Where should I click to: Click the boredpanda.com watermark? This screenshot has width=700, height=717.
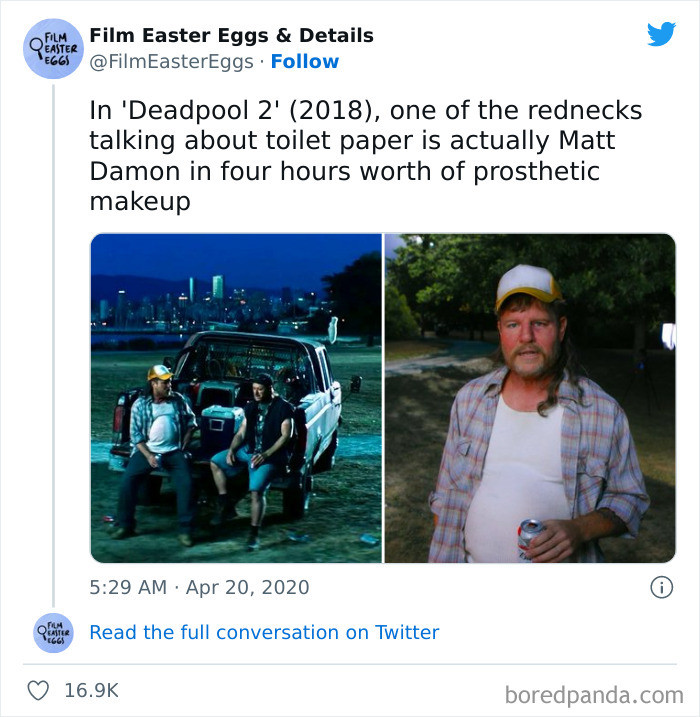(x=594, y=695)
